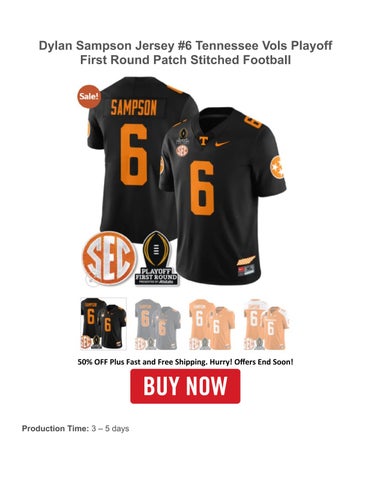Click the Production Time label

click(55, 429)
